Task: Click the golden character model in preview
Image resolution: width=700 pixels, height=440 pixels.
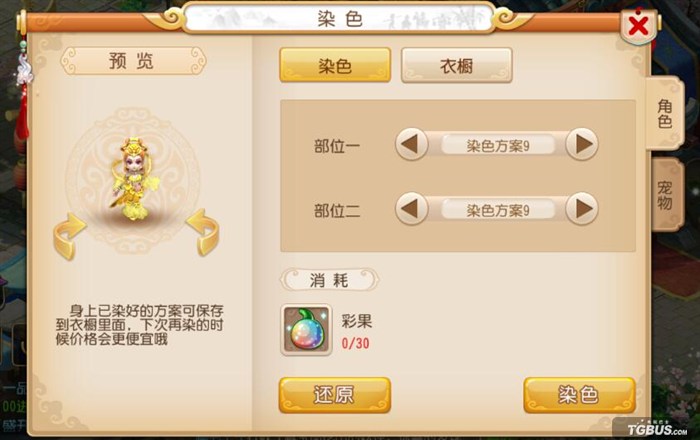Action: tap(133, 179)
